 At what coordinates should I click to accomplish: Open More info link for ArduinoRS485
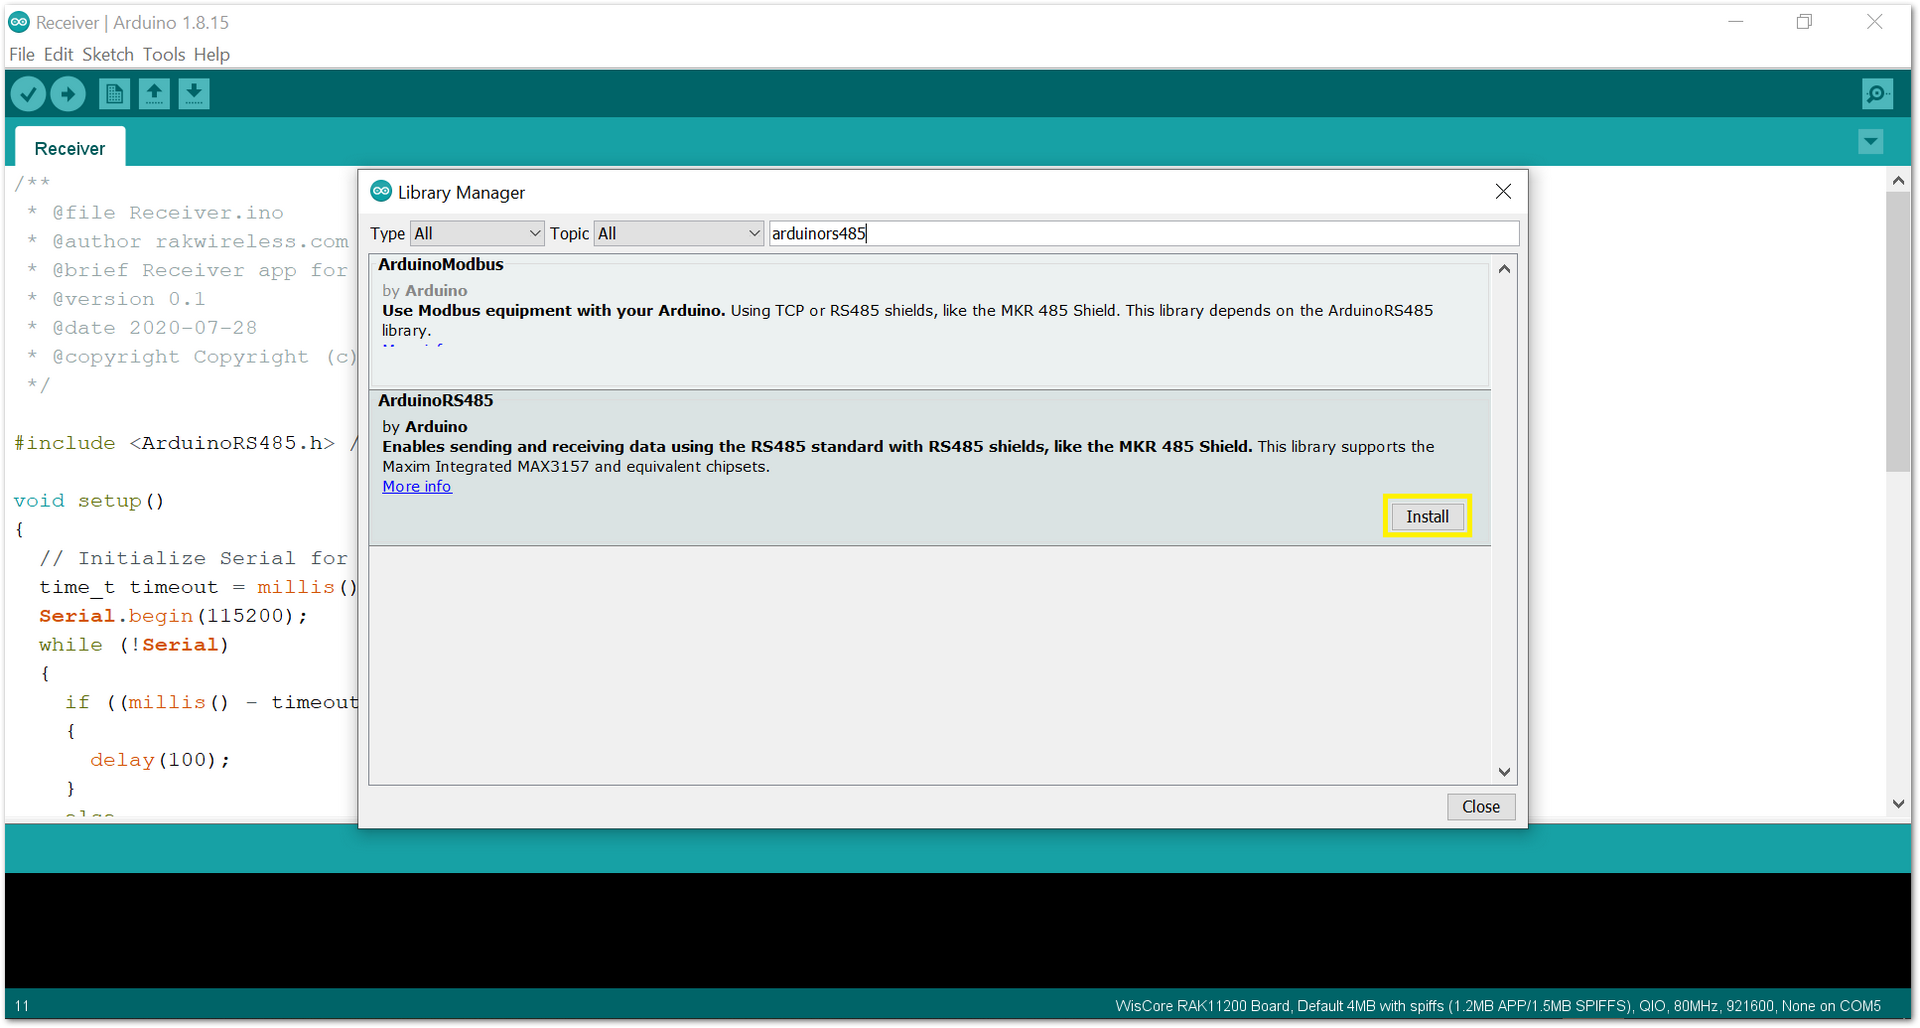[417, 486]
